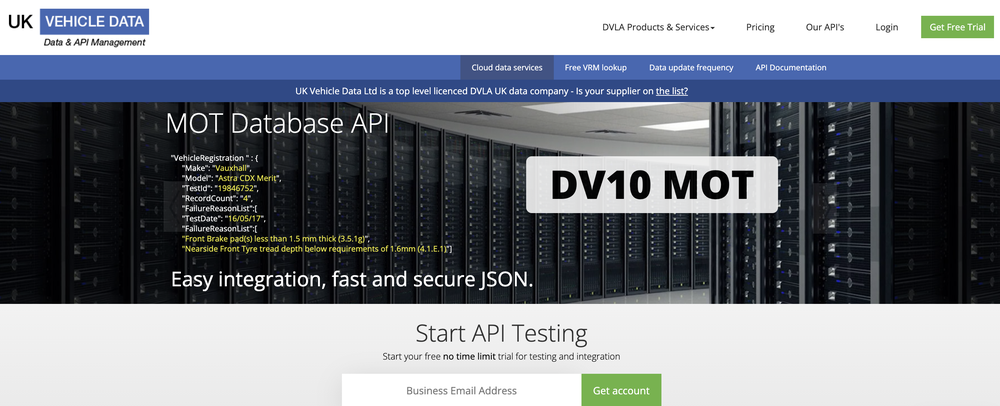
Task: View Data update frequency tab
Action: pyautogui.click(x=691, y=68)
